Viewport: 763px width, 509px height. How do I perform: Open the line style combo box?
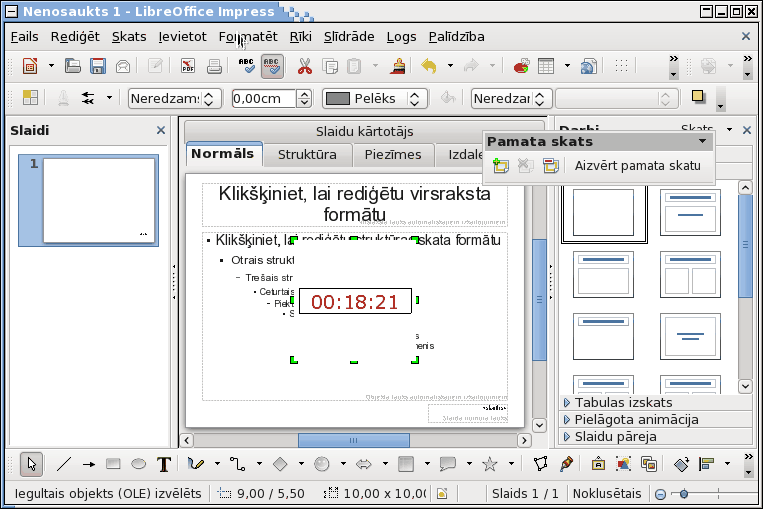click(x=175, y=99)
